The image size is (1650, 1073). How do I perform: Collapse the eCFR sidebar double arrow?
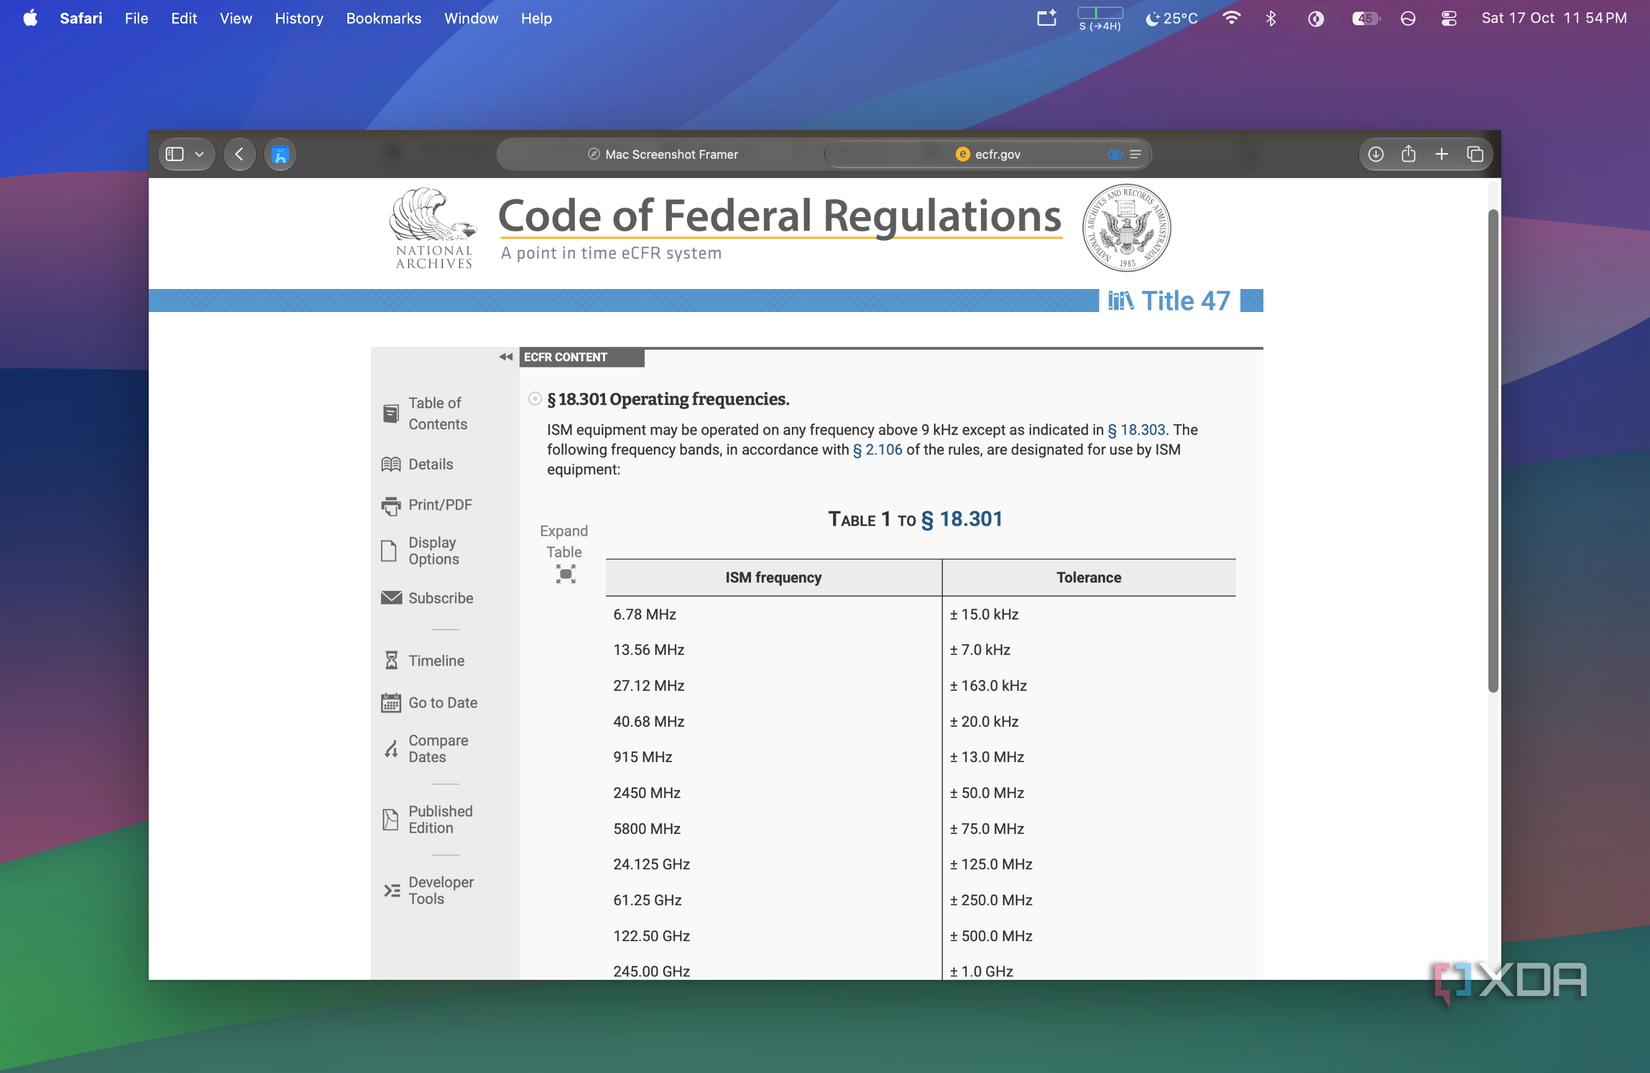[506, 357]
